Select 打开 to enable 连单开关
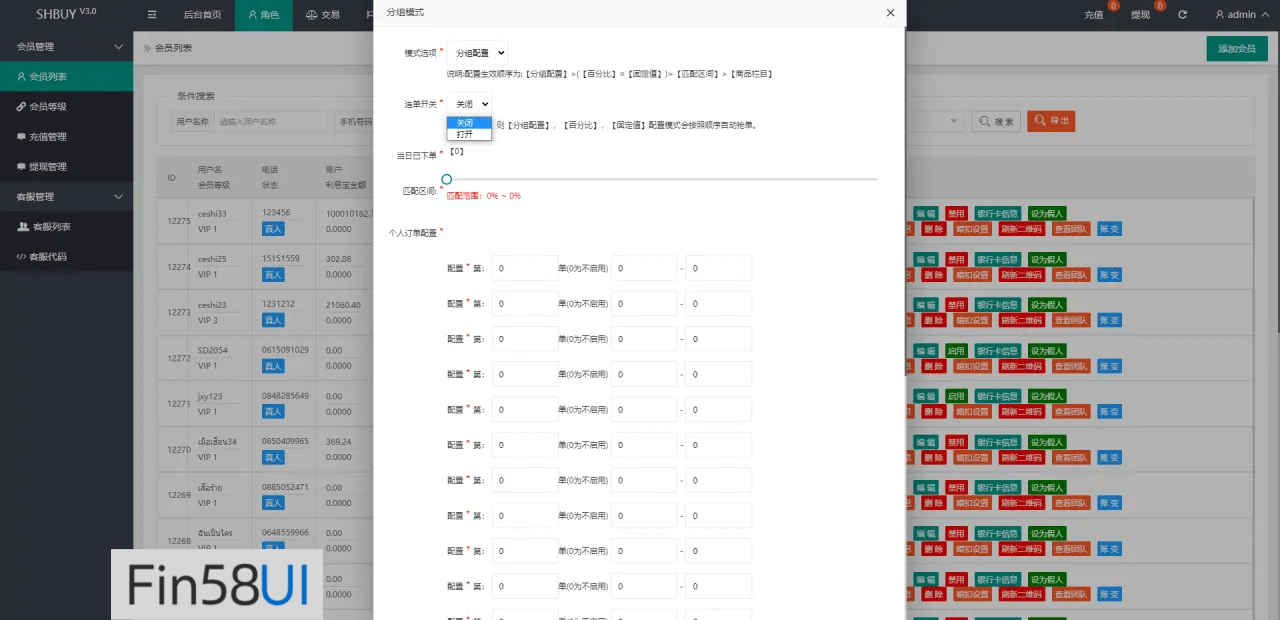 click(465, 132)
